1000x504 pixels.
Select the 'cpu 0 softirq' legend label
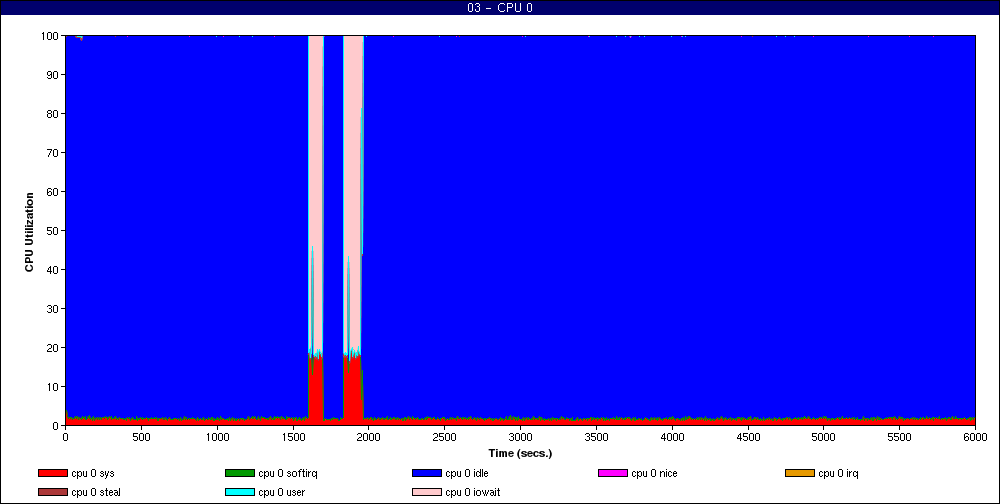(x=288, y=474)
